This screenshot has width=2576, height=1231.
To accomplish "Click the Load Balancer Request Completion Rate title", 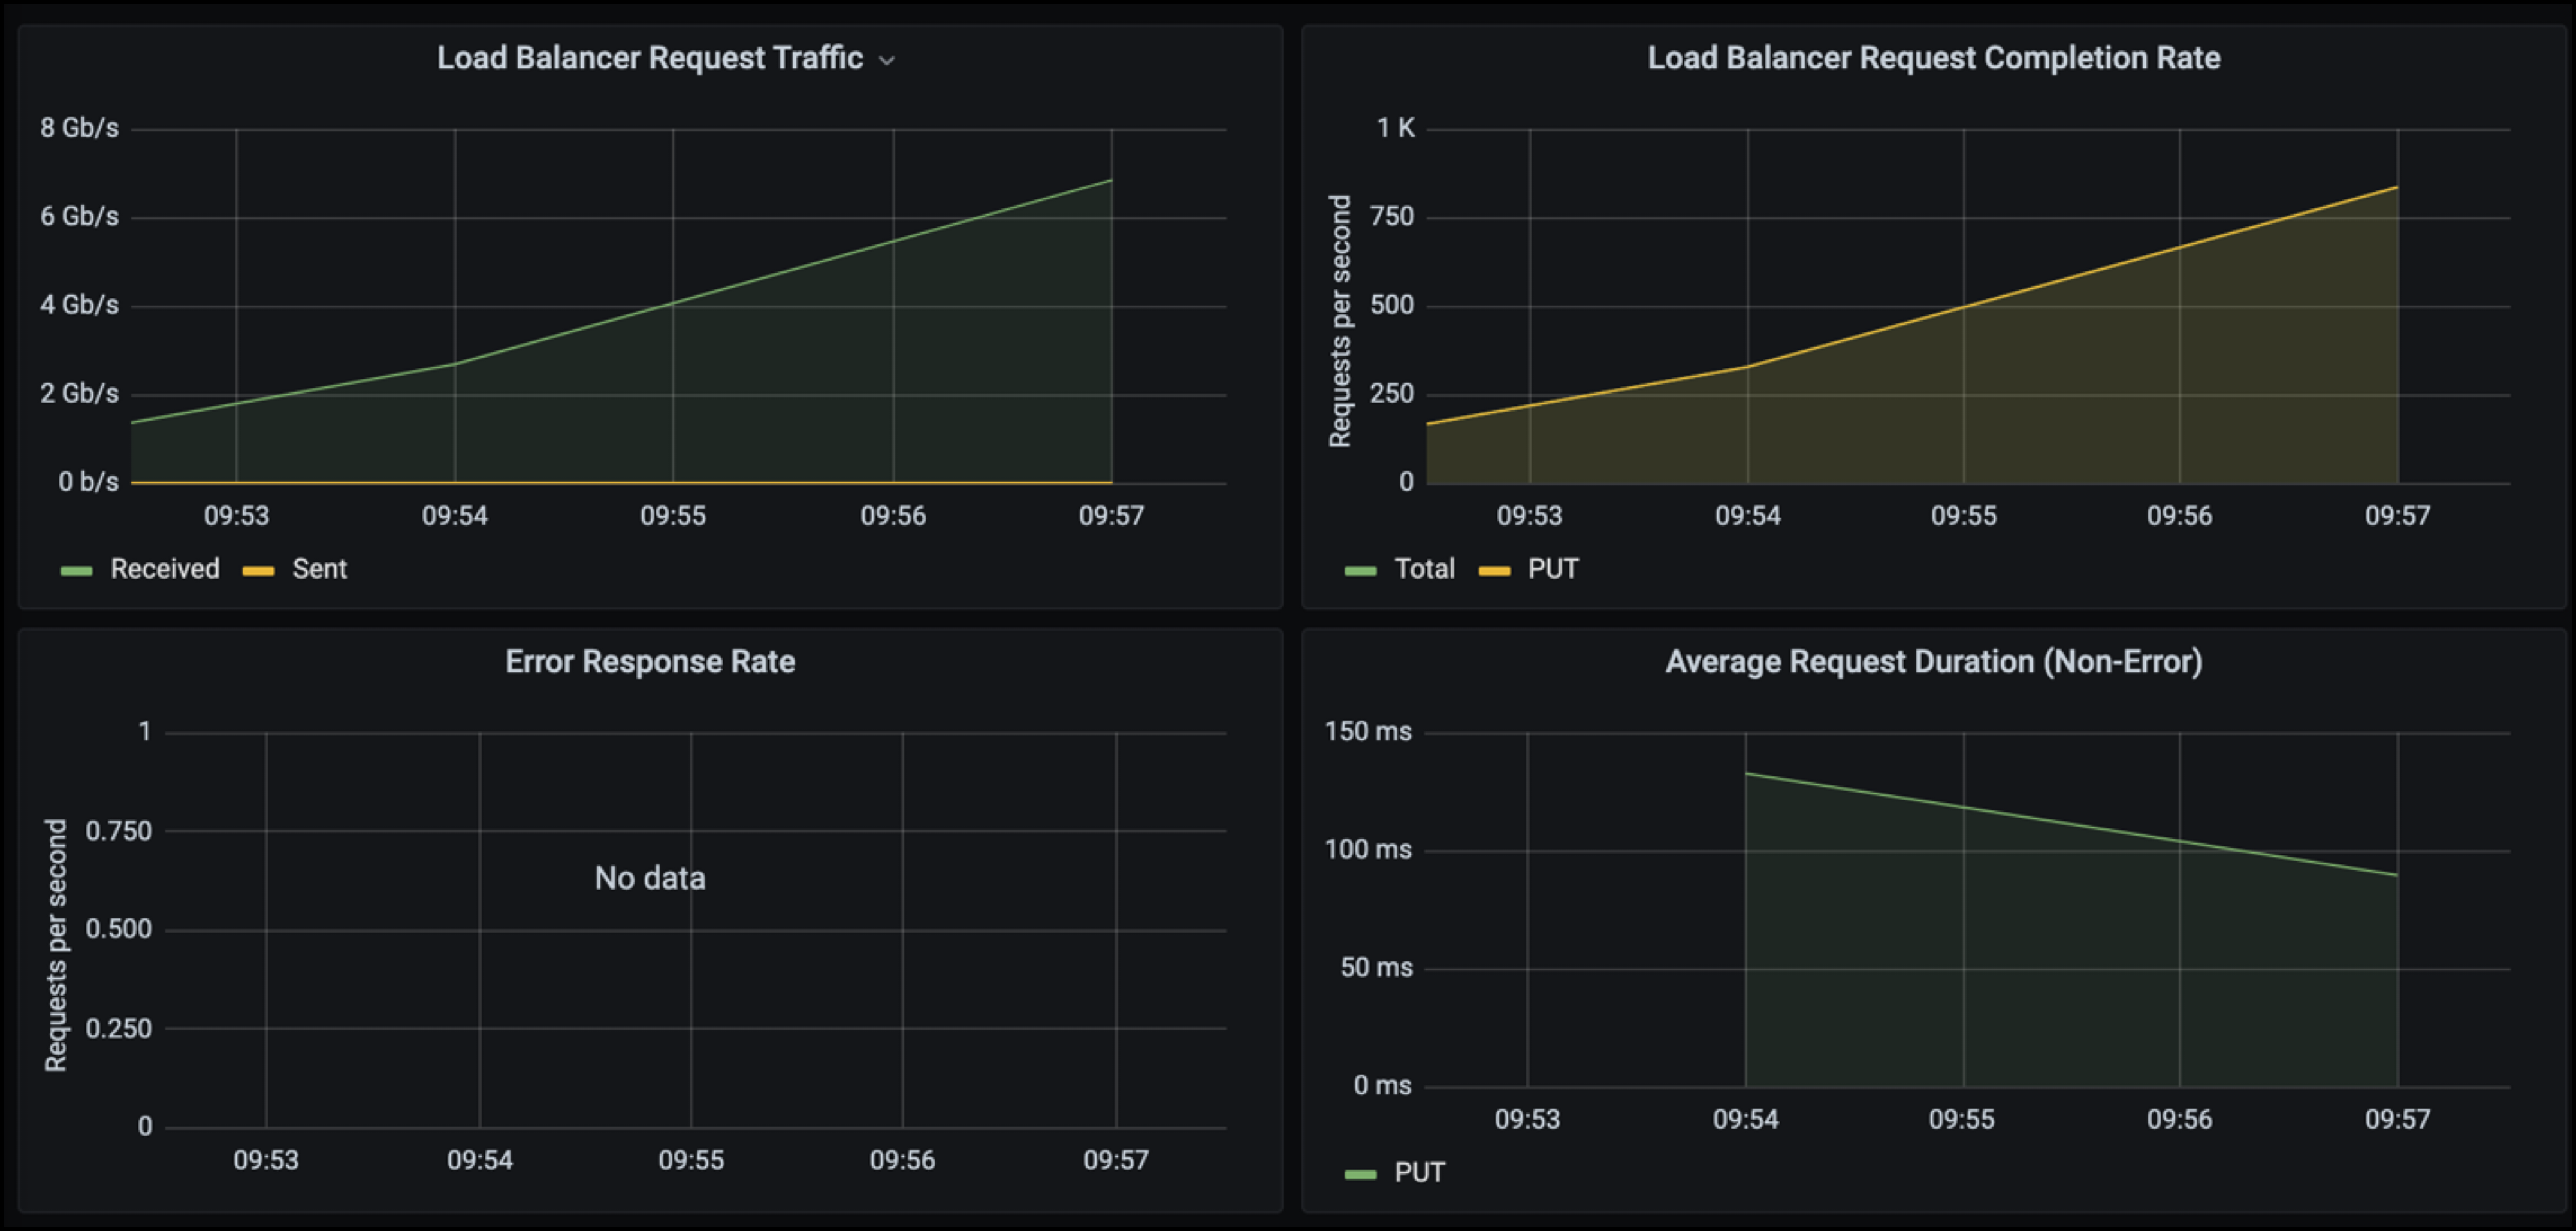I will tap(1933, 58).
